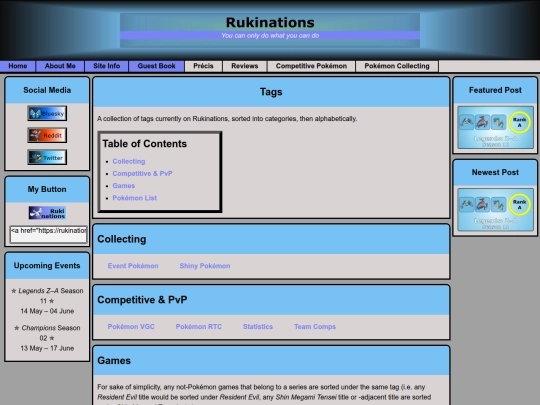Open the About Me nav tab
Screen dimensions: 540x405
pyautogui.click(x=60, y=66)
